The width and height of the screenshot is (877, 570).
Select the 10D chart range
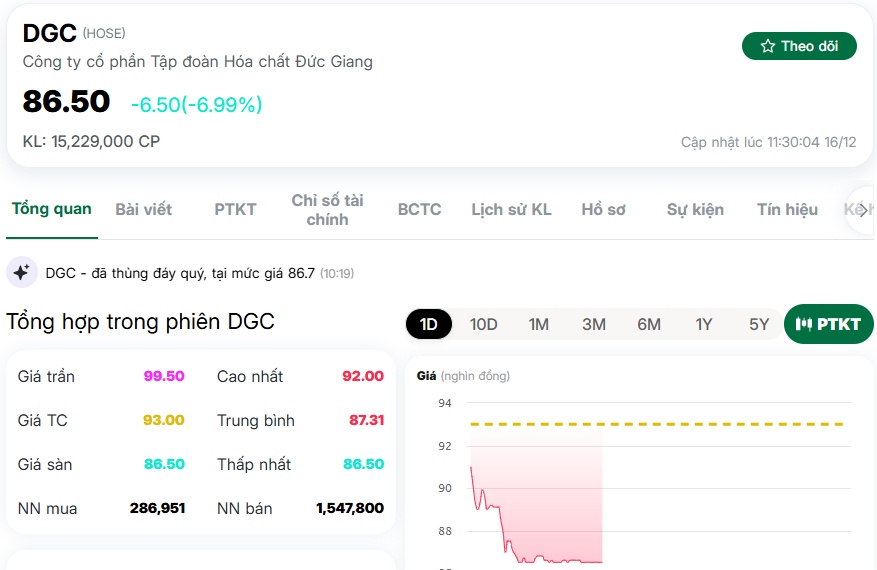[x=483, y=324]
